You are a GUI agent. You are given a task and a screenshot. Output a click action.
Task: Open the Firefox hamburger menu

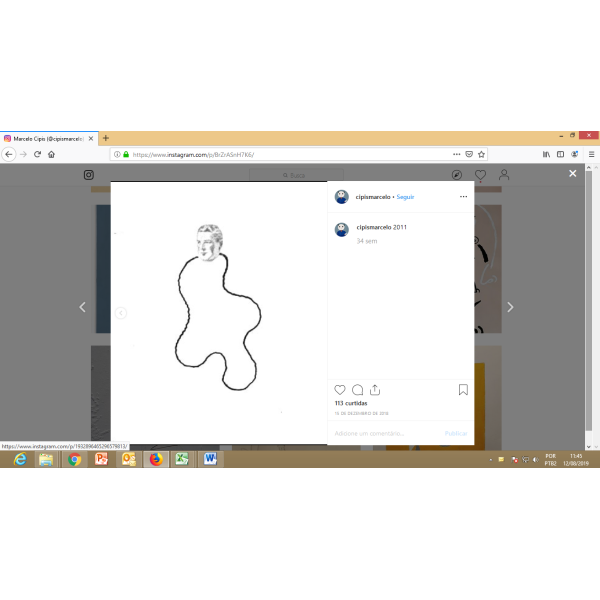point(590,155)
